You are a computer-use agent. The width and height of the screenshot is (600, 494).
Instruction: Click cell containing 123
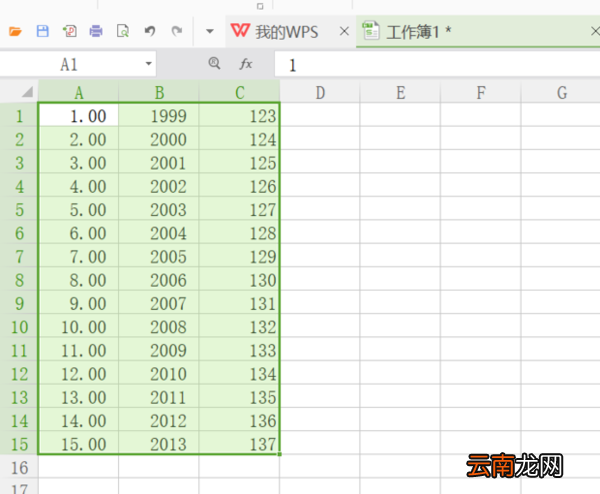(x=239, y=116)
